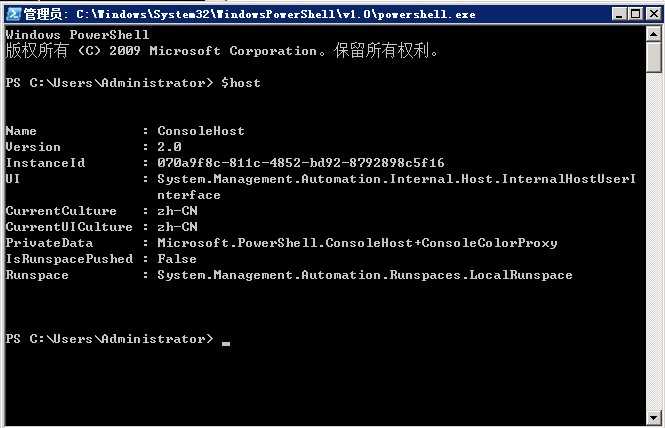Click the Microsoft Corporation copyright line
The height and width of the screenshot is (428, 665).
click(222, 51)
